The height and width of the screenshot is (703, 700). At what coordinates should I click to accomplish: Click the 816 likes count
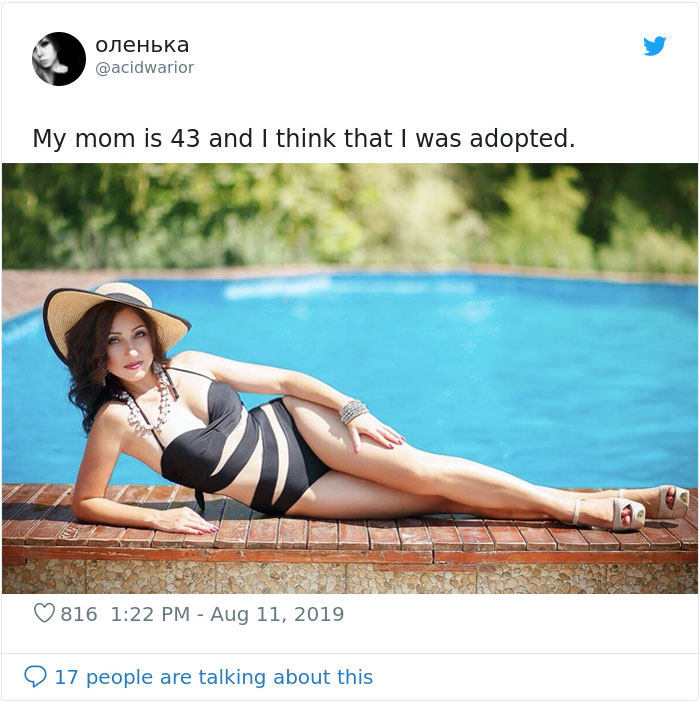pos(79,614)
